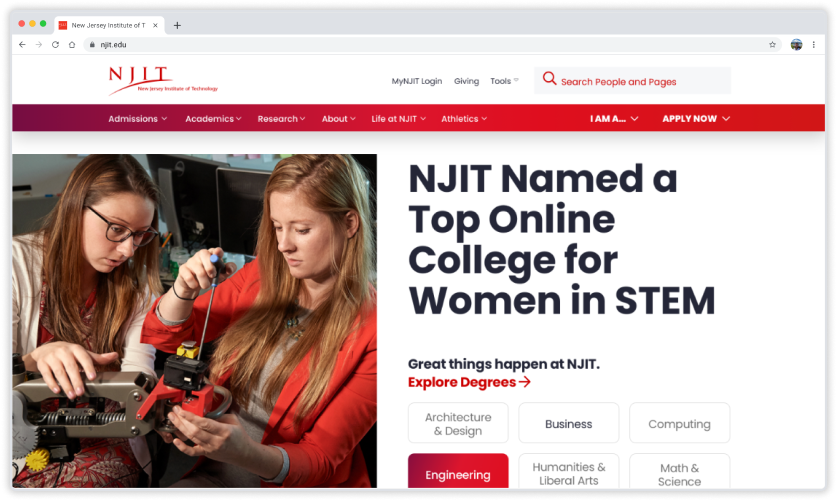Open the APPLY NOW dropdown

[x=696, y=119]
